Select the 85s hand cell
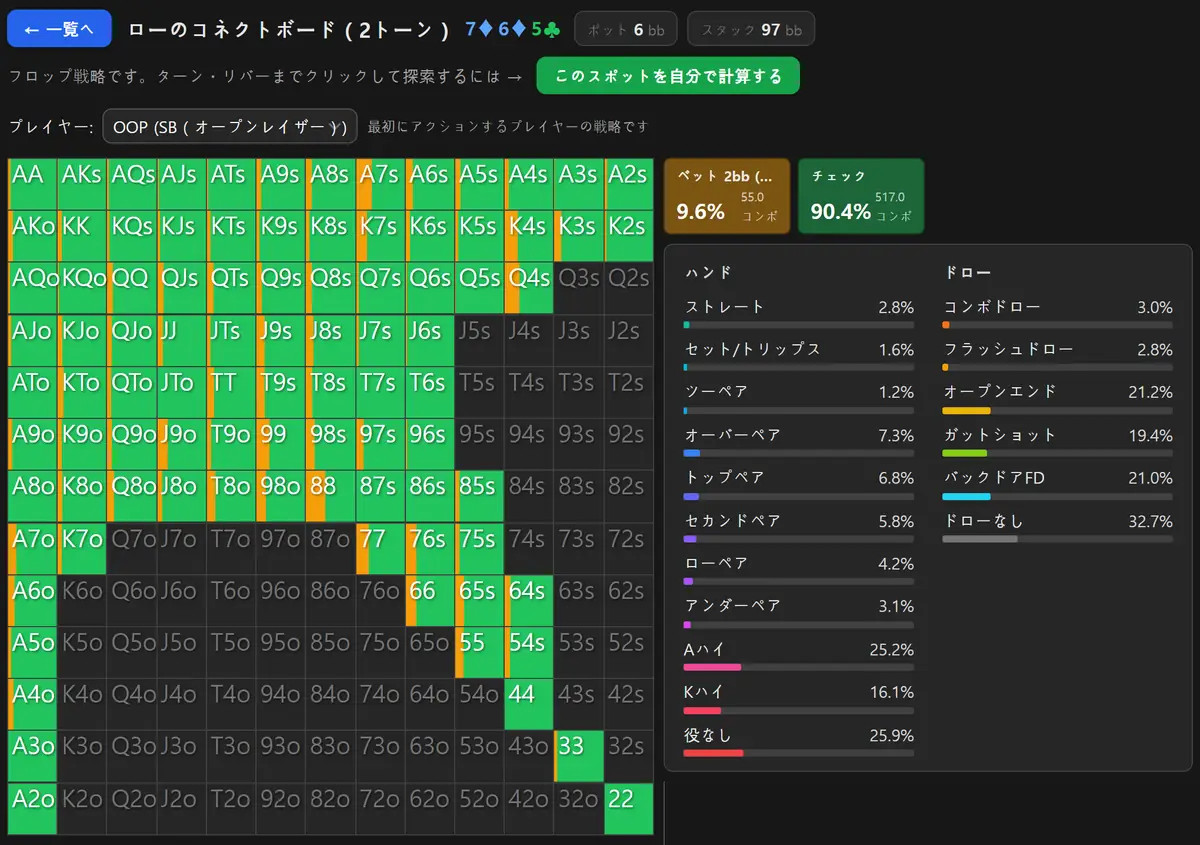 [x=480, y=497]
